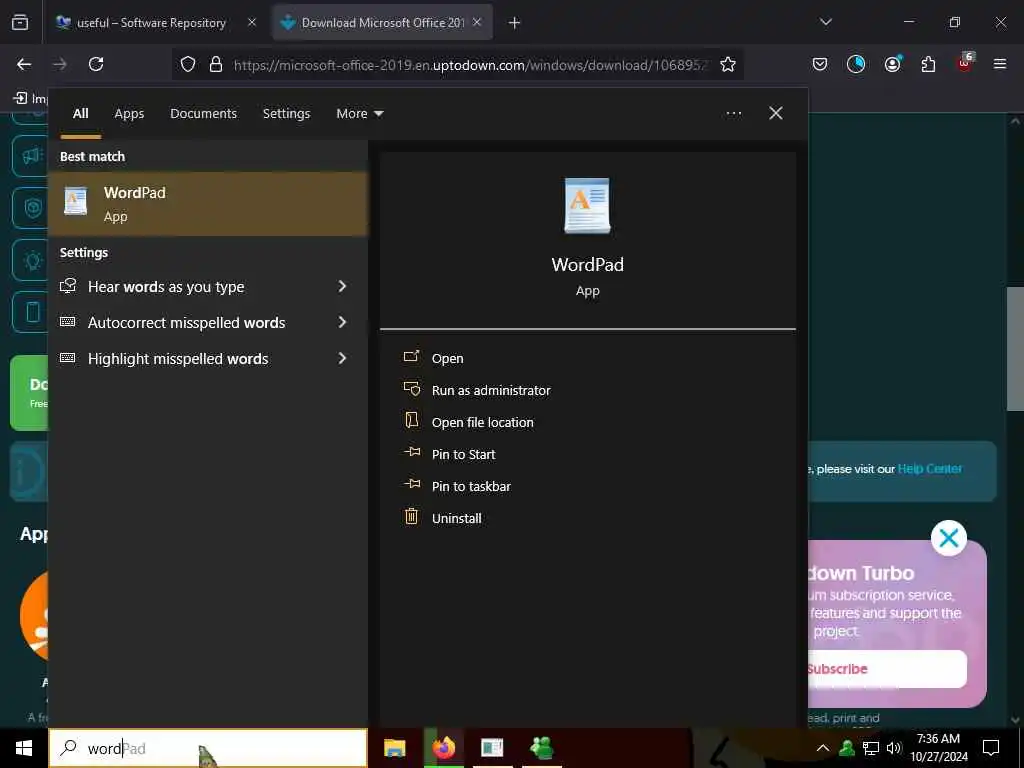Viewport: 1024px width, 768px height.
Task: Select Open in the WordPad actions
Action: pos(447,359)
